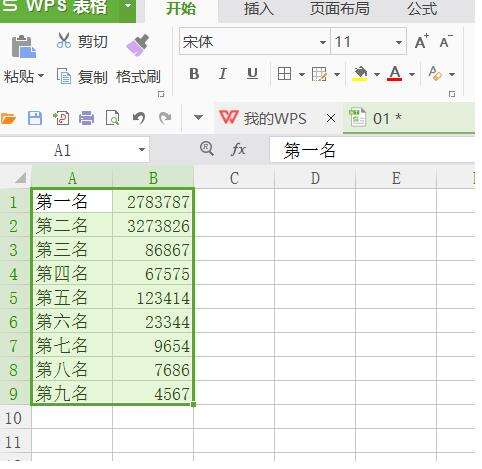Open the font group dialog launcher

(x=452, y=94)
